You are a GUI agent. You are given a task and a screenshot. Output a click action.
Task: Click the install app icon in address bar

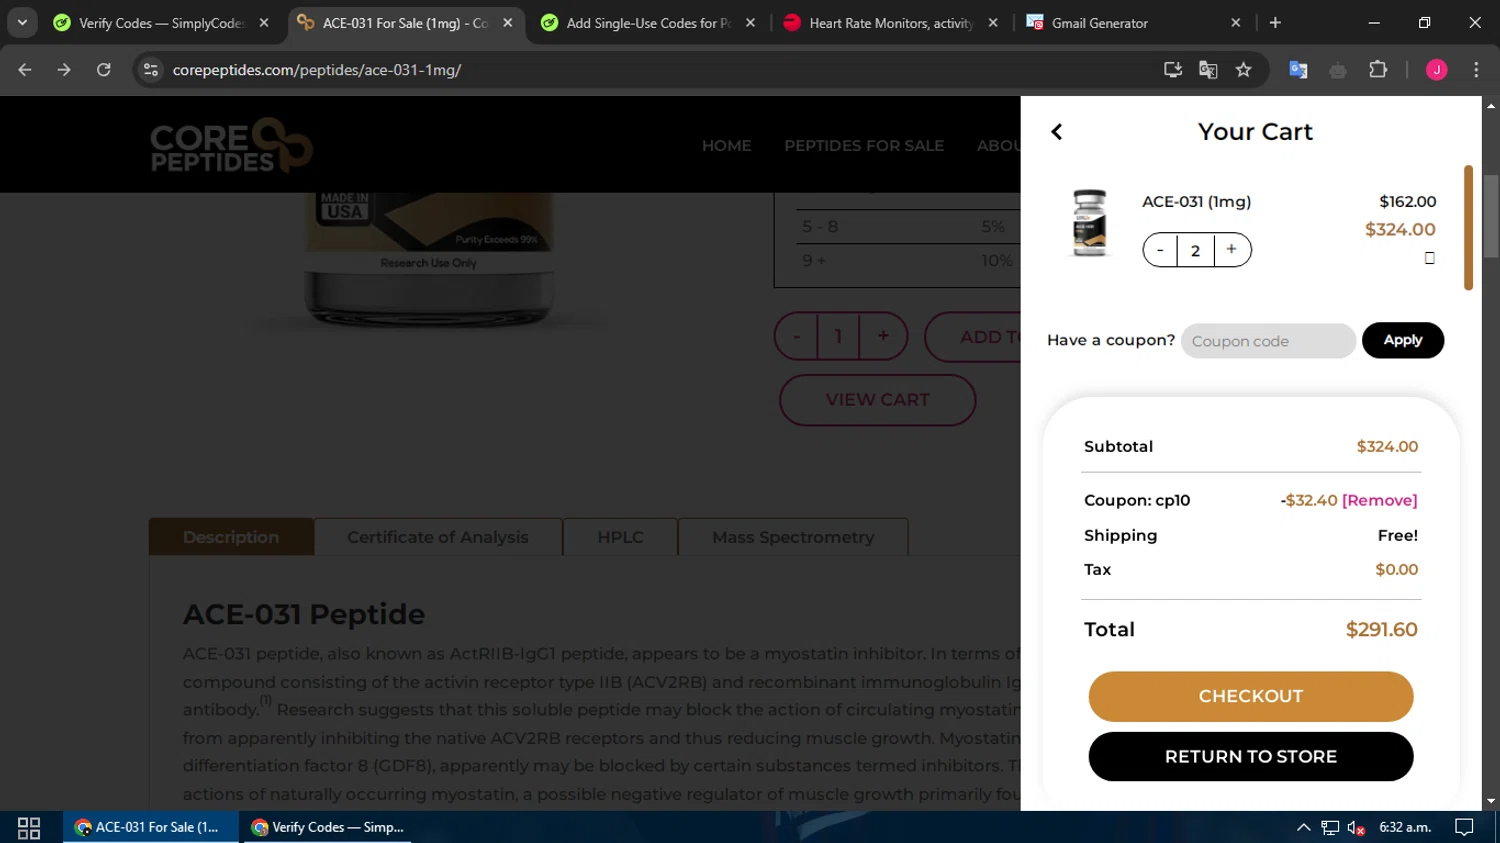(x=1173, y=70)
